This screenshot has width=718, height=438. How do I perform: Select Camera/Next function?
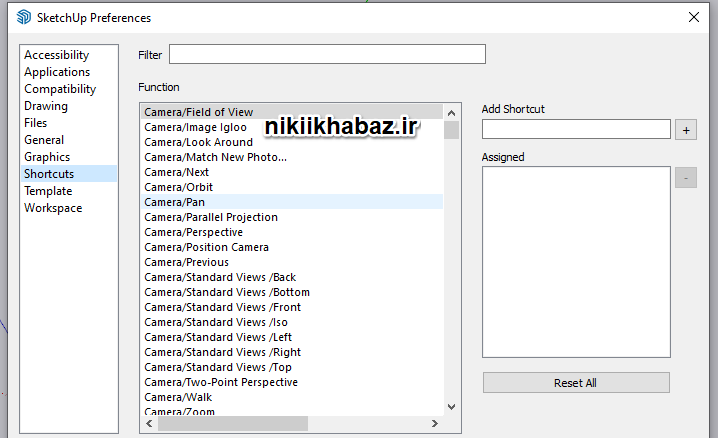pyautogui.click(x=292, y=172)
